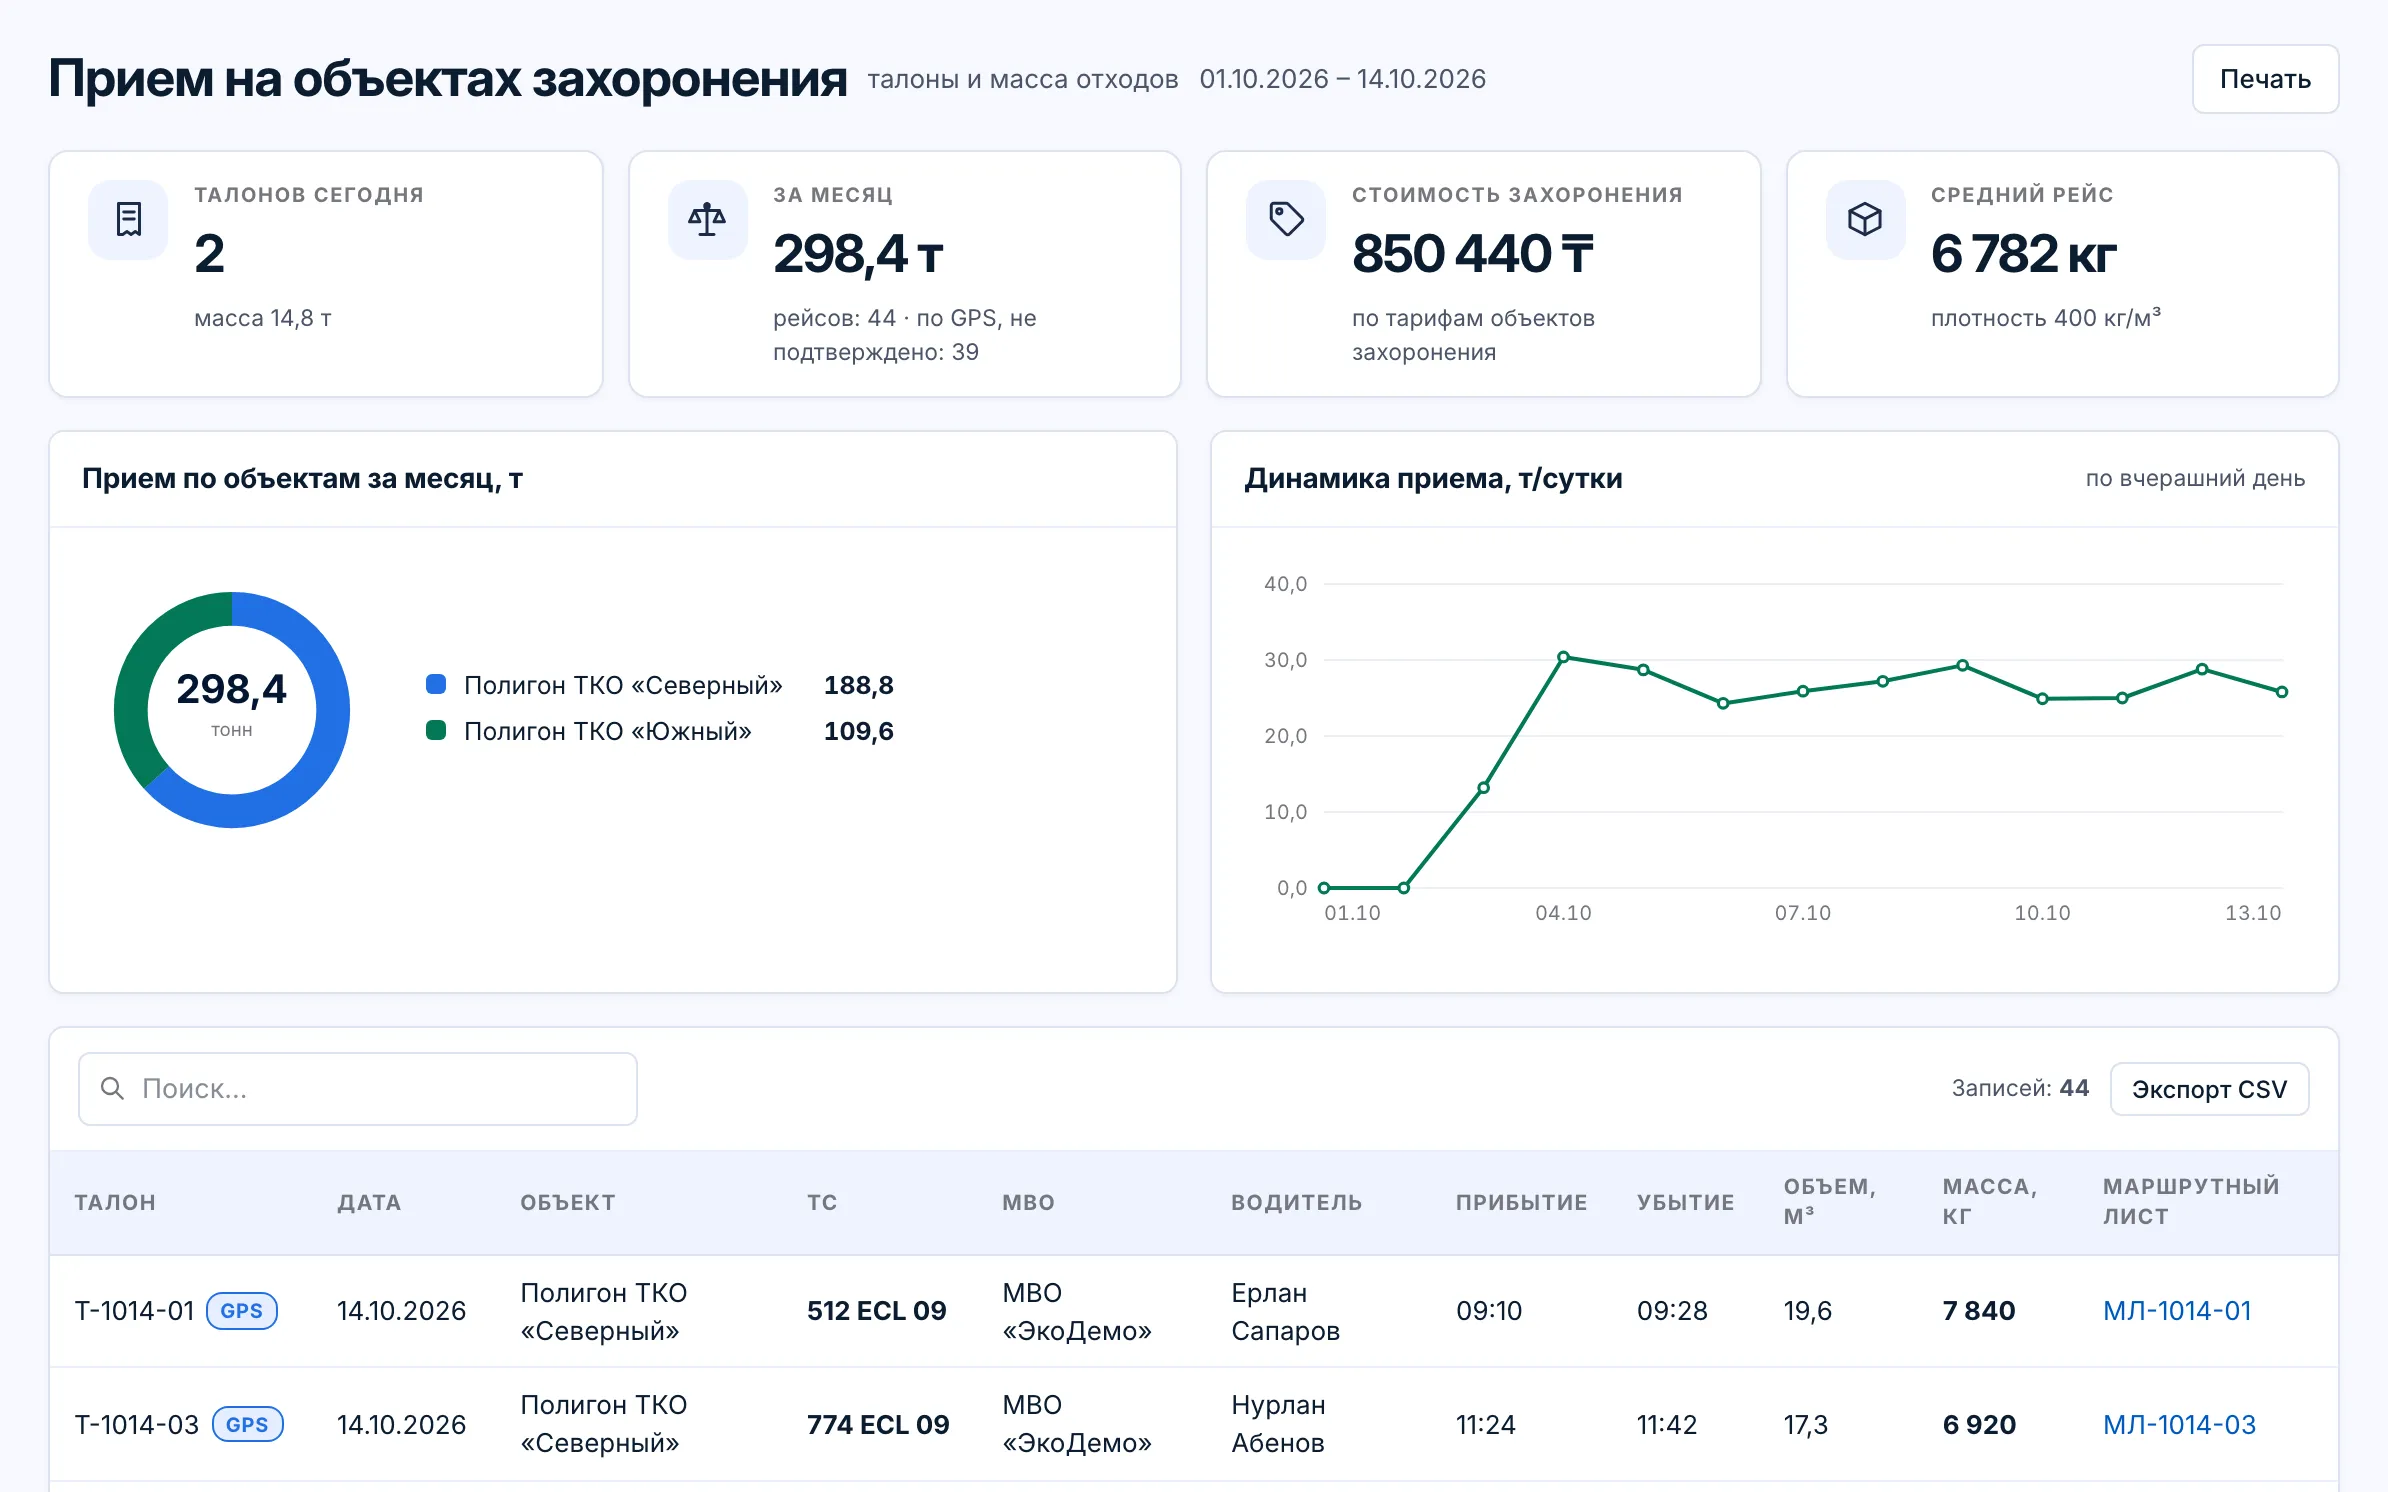Image resolution: width=2388 pixels, height=1492 pixels.
Task: Click the magnifier icon in the search field
Action: click(x=113, y=1088)
